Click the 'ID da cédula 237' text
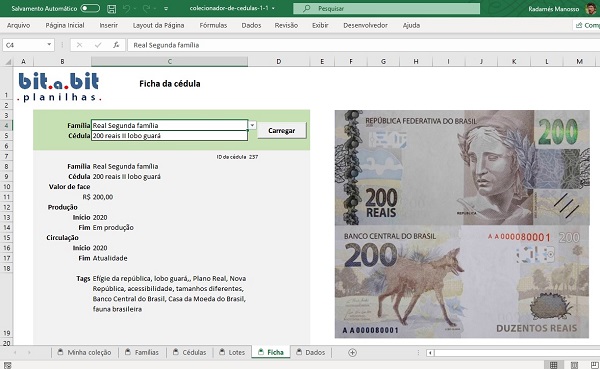 pos(237,157)
